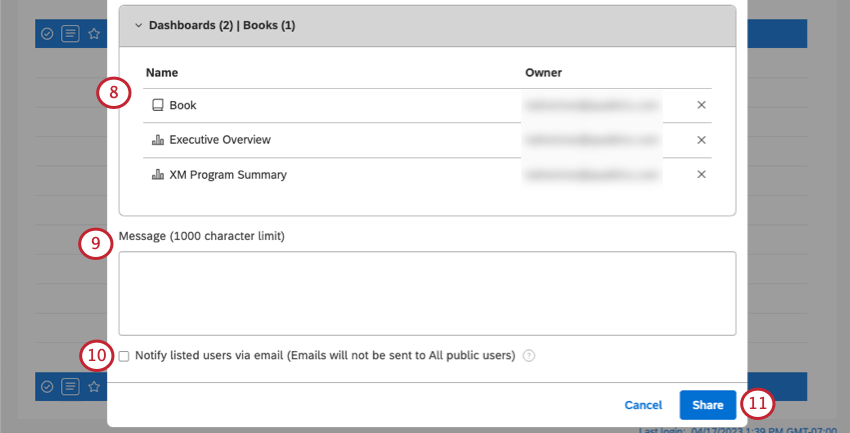This screenshot has height=433, width=850.
Task: Click the list icon in the top blue header bar
Action: click(70, 33)
